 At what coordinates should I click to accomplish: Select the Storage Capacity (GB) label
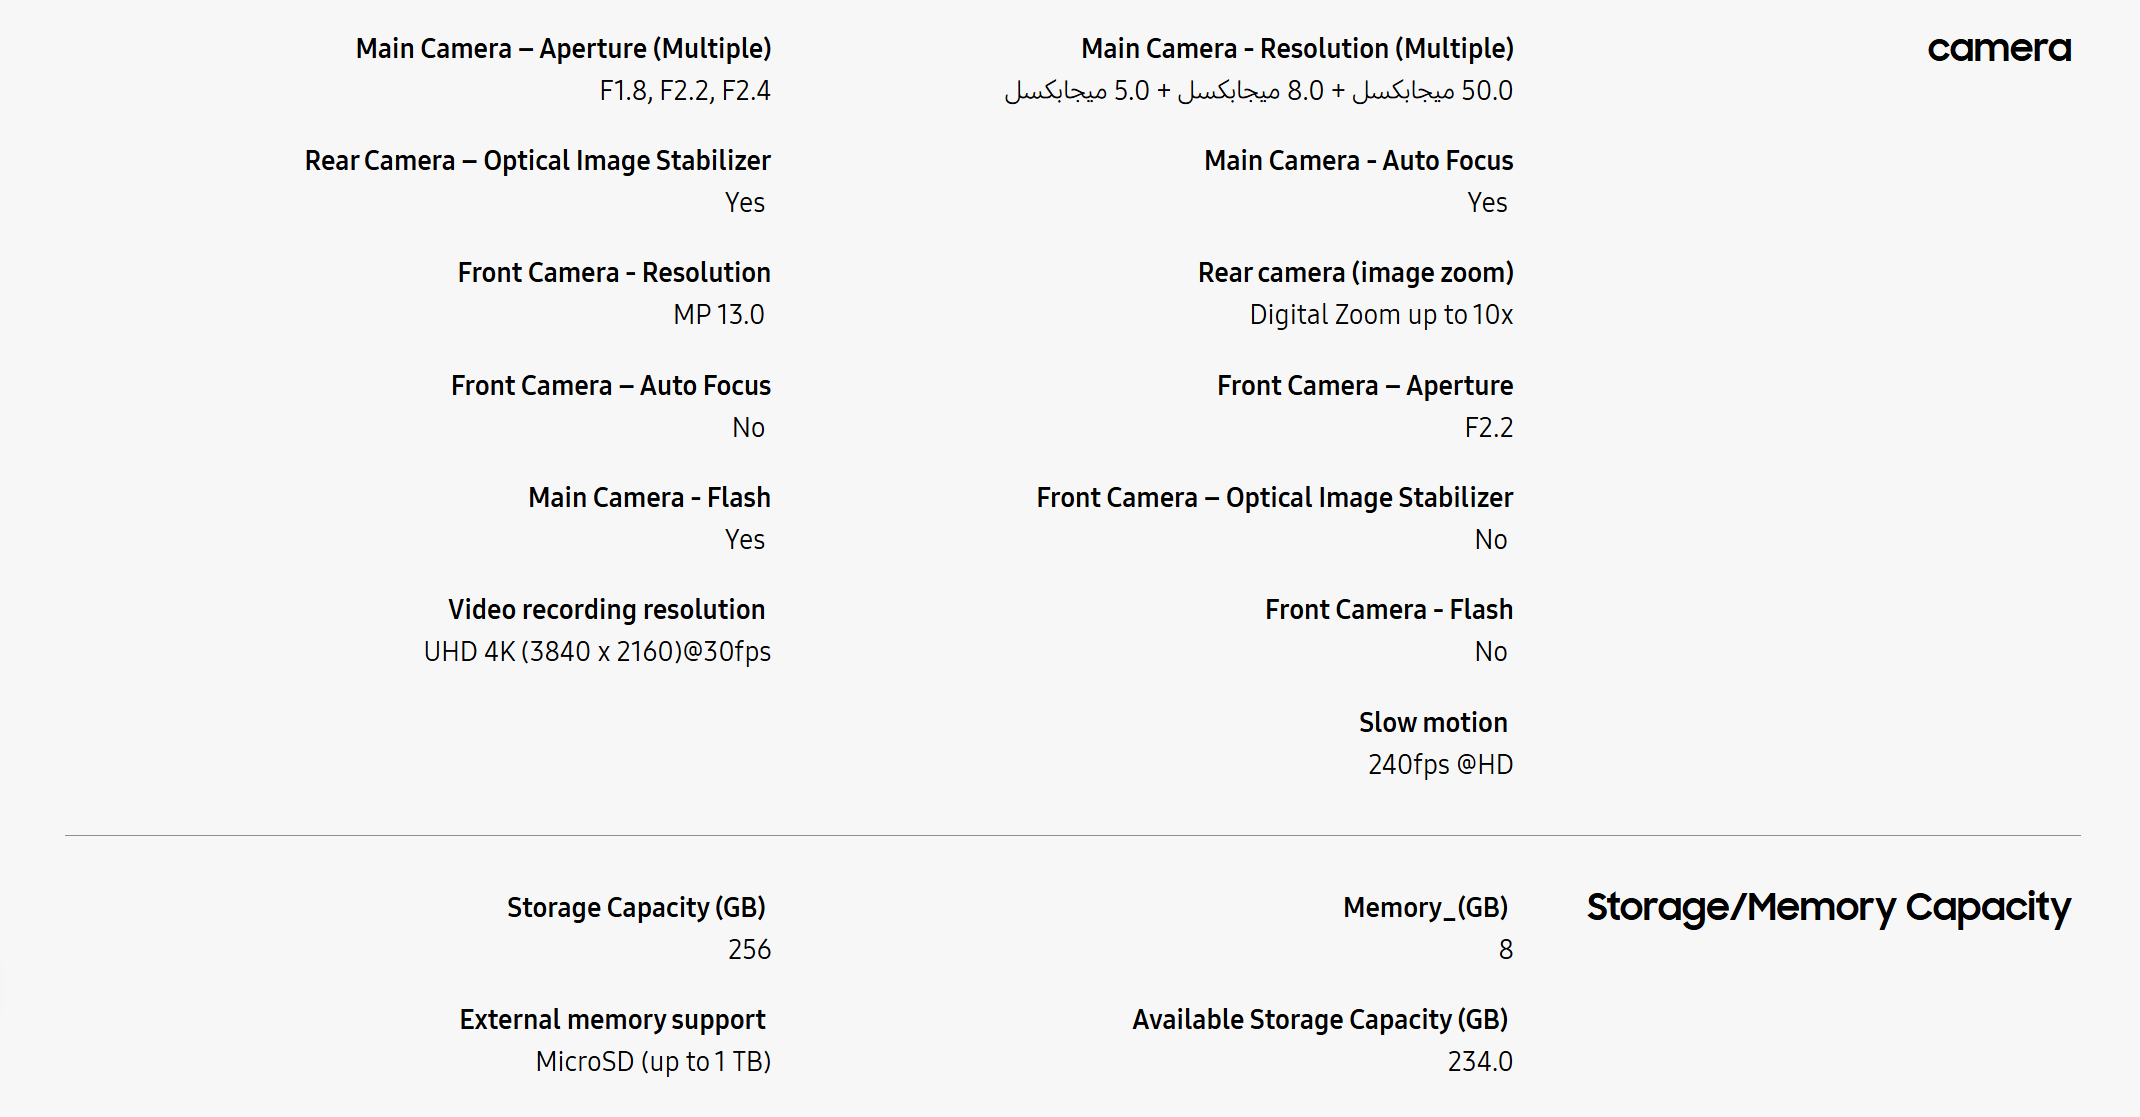click(636, 907)
